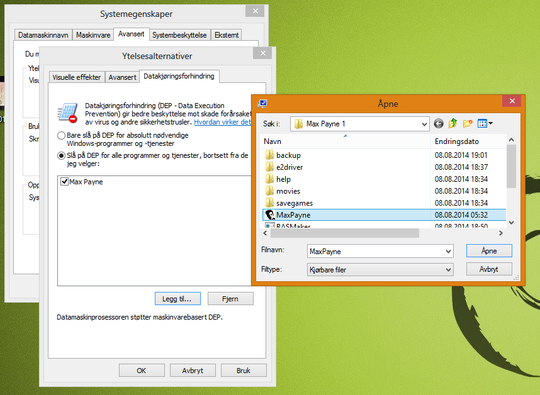Close the Ytelsesalternativer window
Image resolution: width=540 pixels, height=395 pixels.
pyautogui.click(x=263, y=53)
